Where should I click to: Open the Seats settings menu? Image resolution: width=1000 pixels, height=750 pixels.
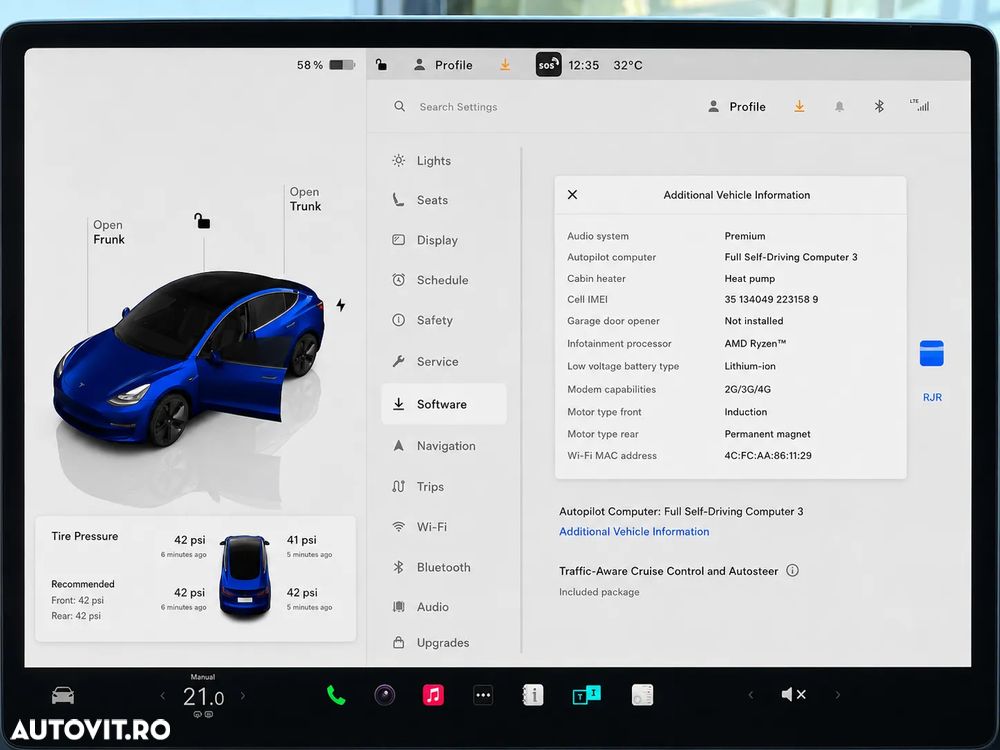tap(420, 200)
